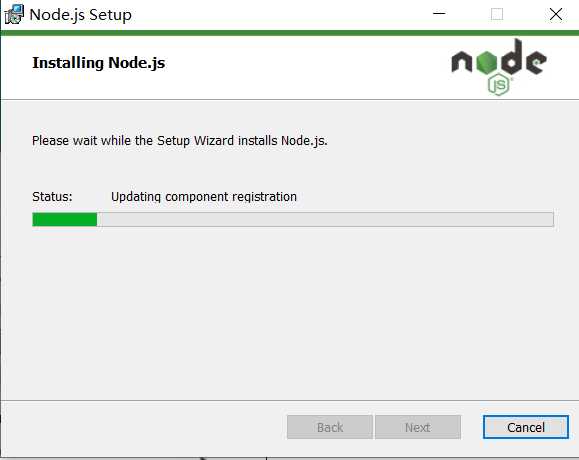The height and width of the screenshot is (460, 579).
Task: Click the disabled maximize window button
Action: [497, 14]
